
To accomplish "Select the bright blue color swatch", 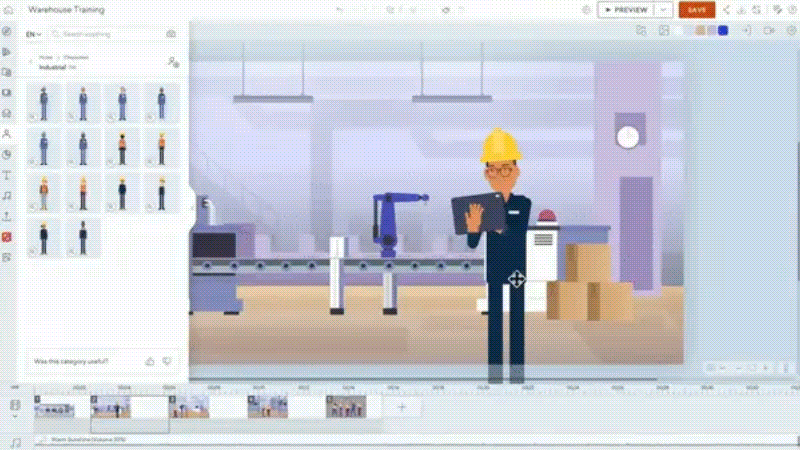I will tap(723, 31).
